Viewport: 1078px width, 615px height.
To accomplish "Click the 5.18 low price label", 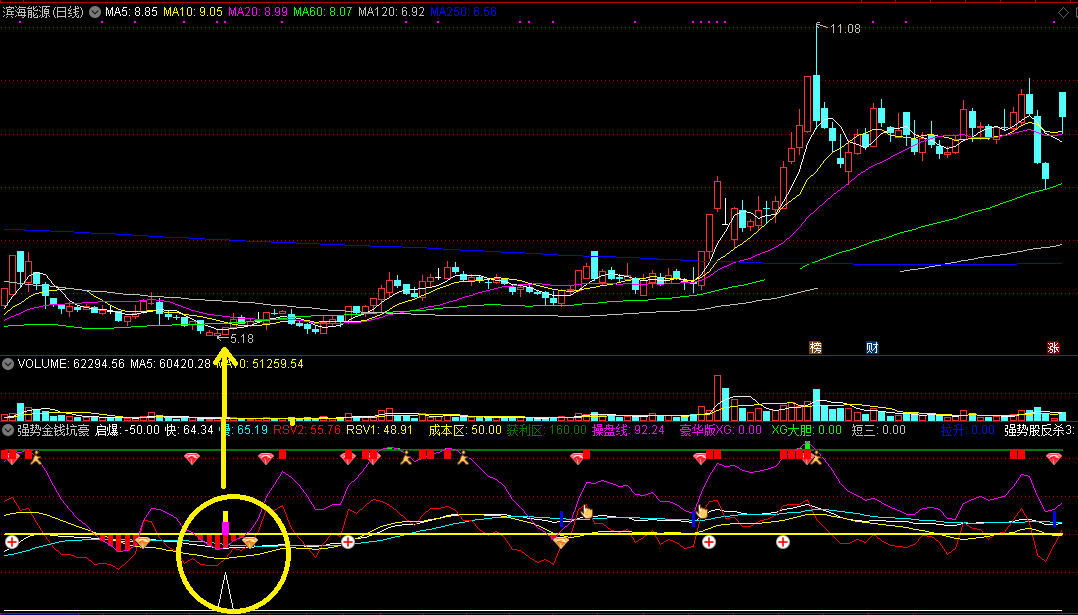I will click(x=241, y=339).
